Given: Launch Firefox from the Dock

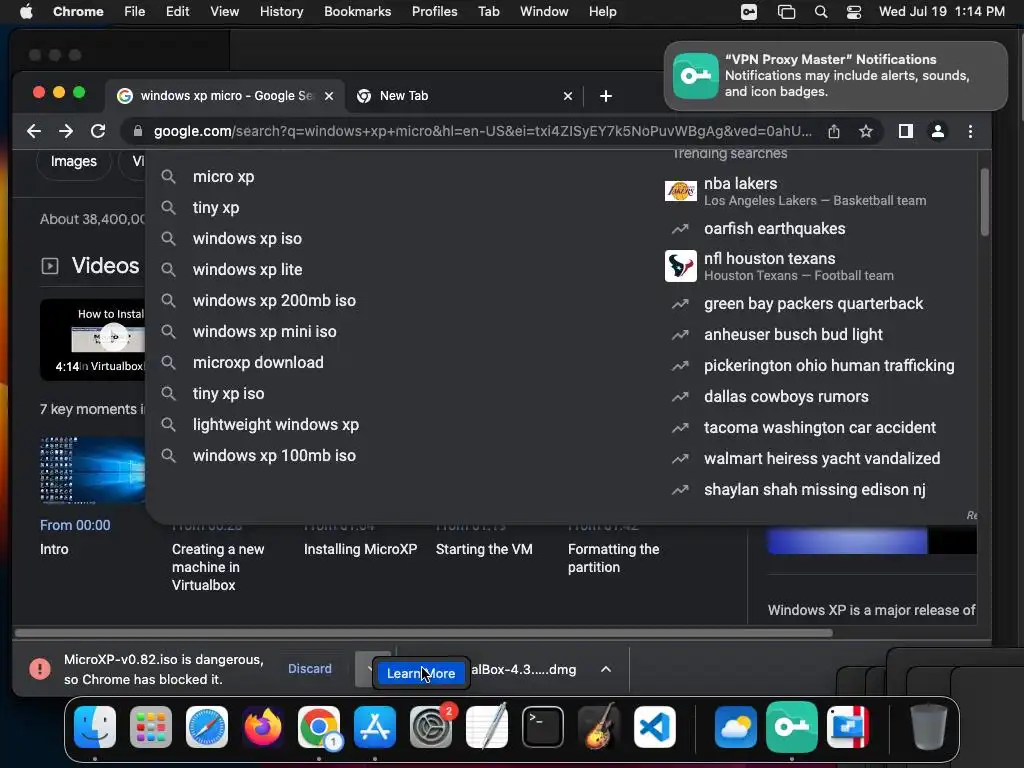Looking at the screenshot, I should (263, 727).
